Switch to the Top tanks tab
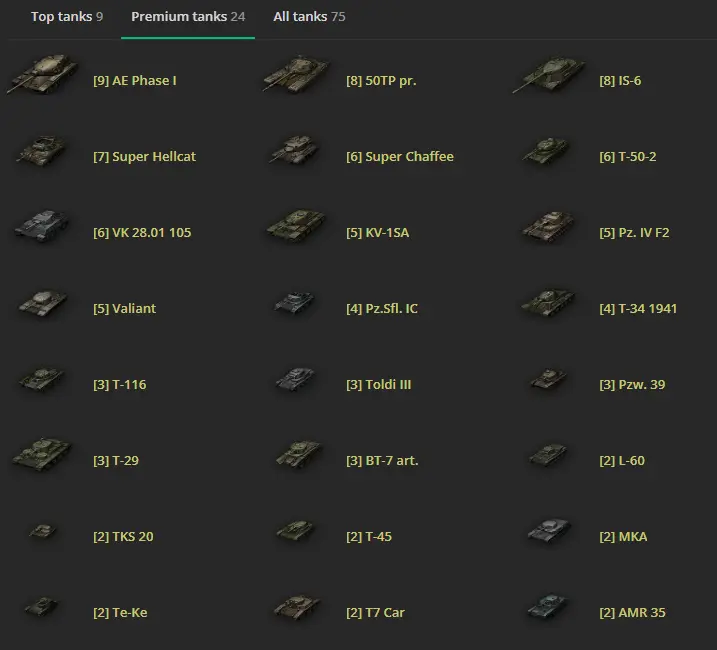Screen dimensions: 717x650 [x=66, y=17]
